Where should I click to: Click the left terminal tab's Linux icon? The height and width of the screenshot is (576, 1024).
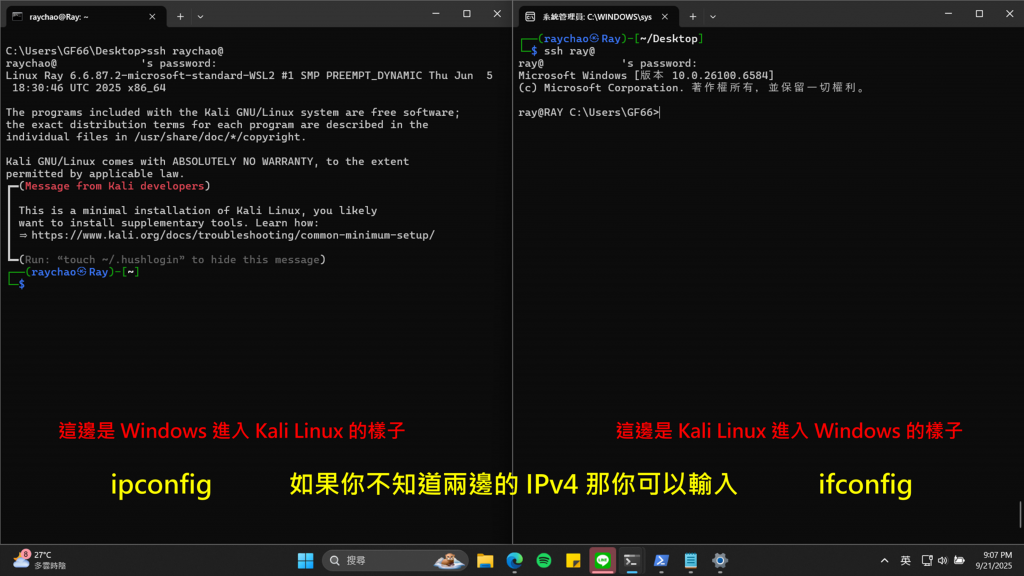tap(18, 16)
